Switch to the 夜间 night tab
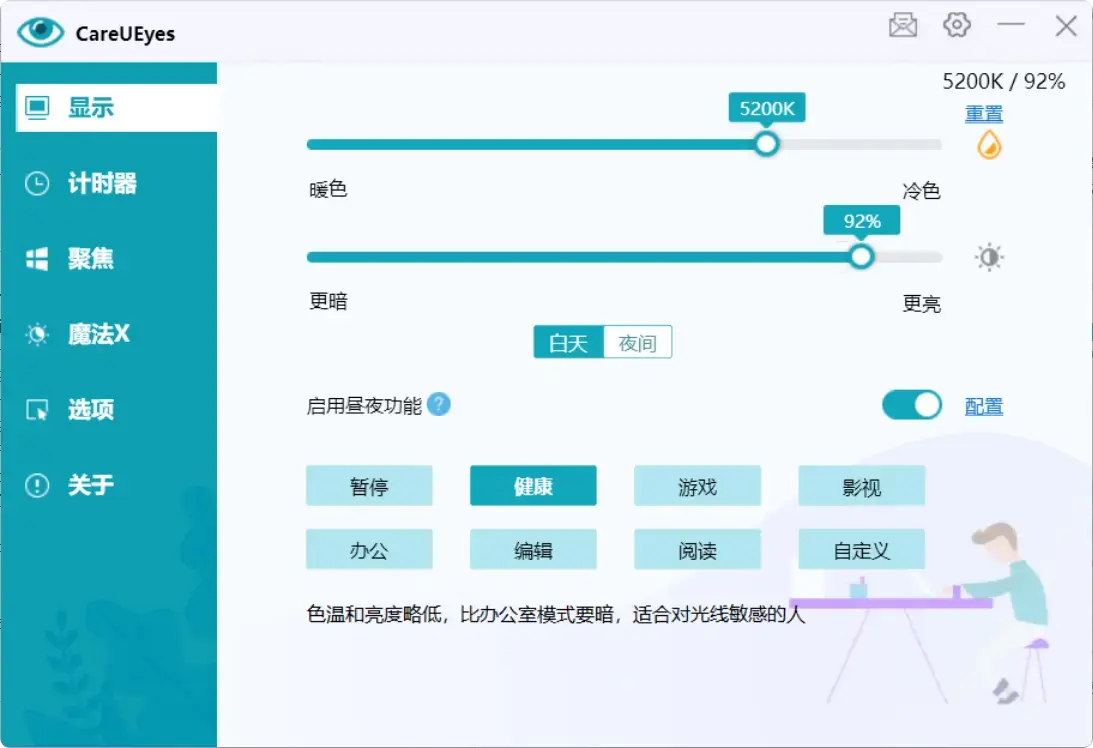The height and width of the screenshot is (748, 1093). 637,342
